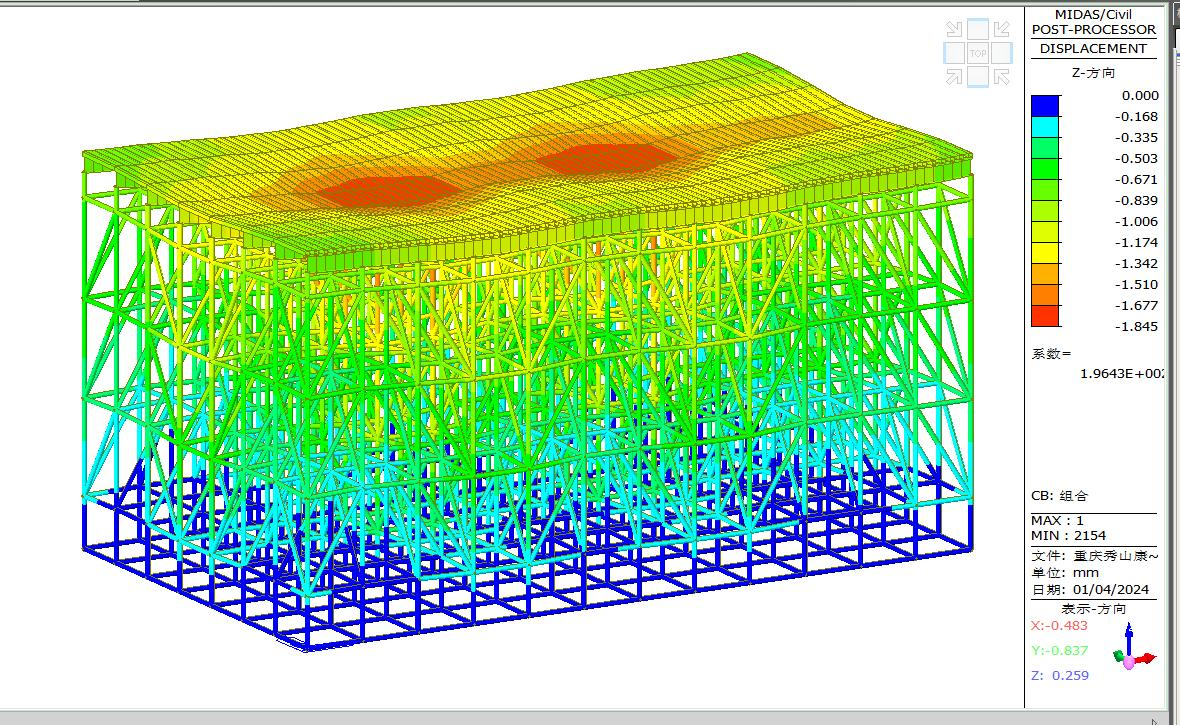Viewport: 1180px width, 725px height.
Task: Select the square above TOP in view navigator
Action: 978,30
